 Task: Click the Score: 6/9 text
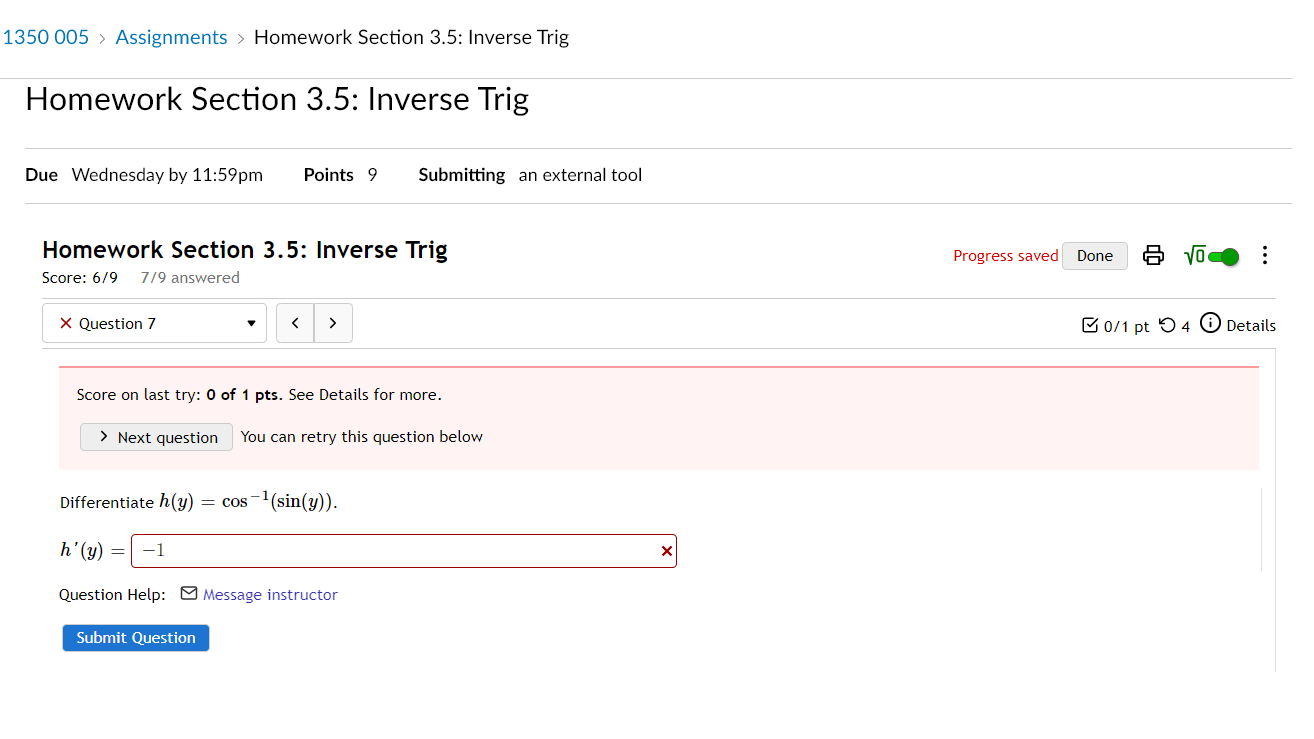(x=80, y=278)
